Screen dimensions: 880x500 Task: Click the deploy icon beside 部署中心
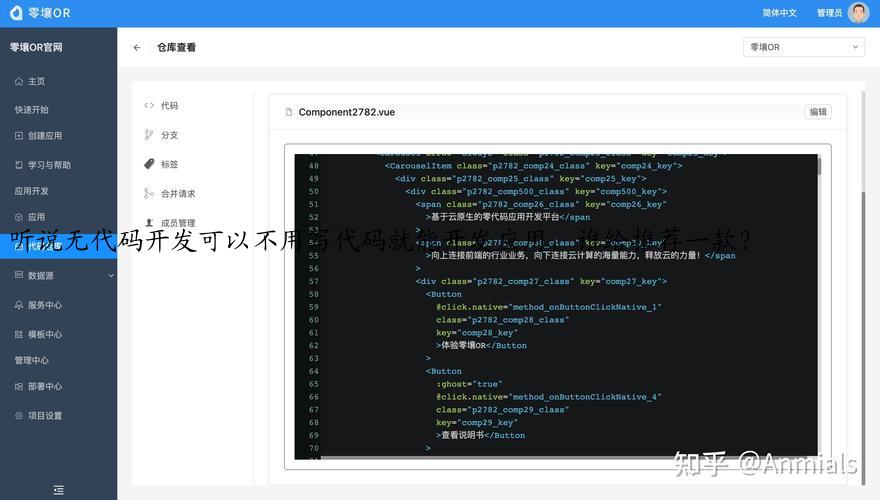[19, 387]
